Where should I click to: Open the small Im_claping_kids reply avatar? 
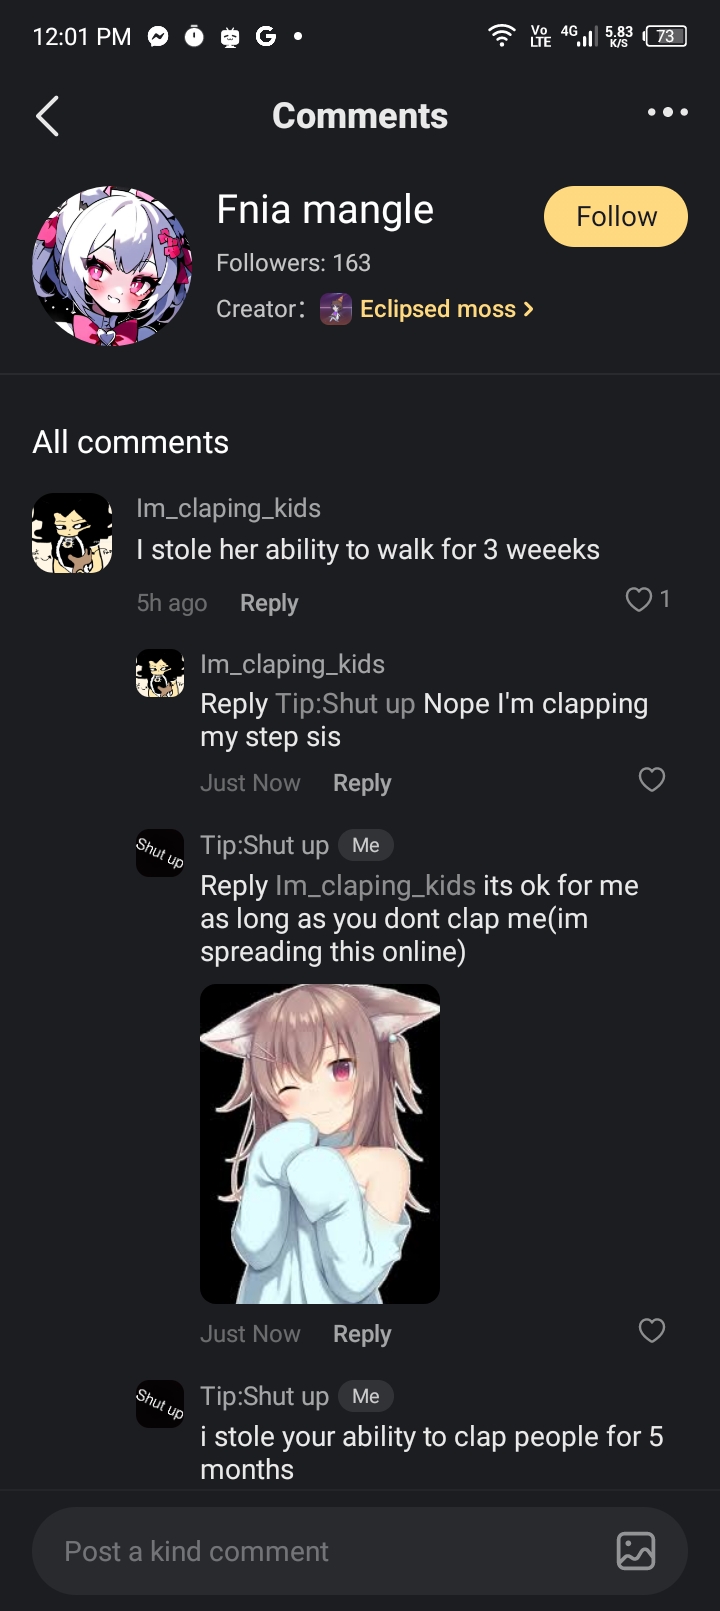point(160,673)
